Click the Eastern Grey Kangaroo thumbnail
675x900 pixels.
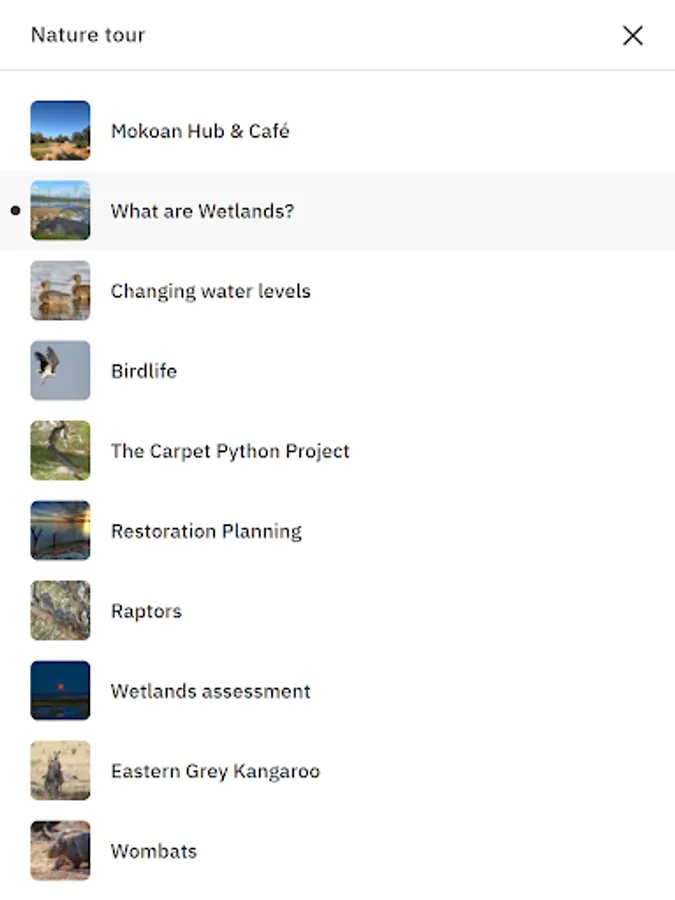click(x=60, y=771)
